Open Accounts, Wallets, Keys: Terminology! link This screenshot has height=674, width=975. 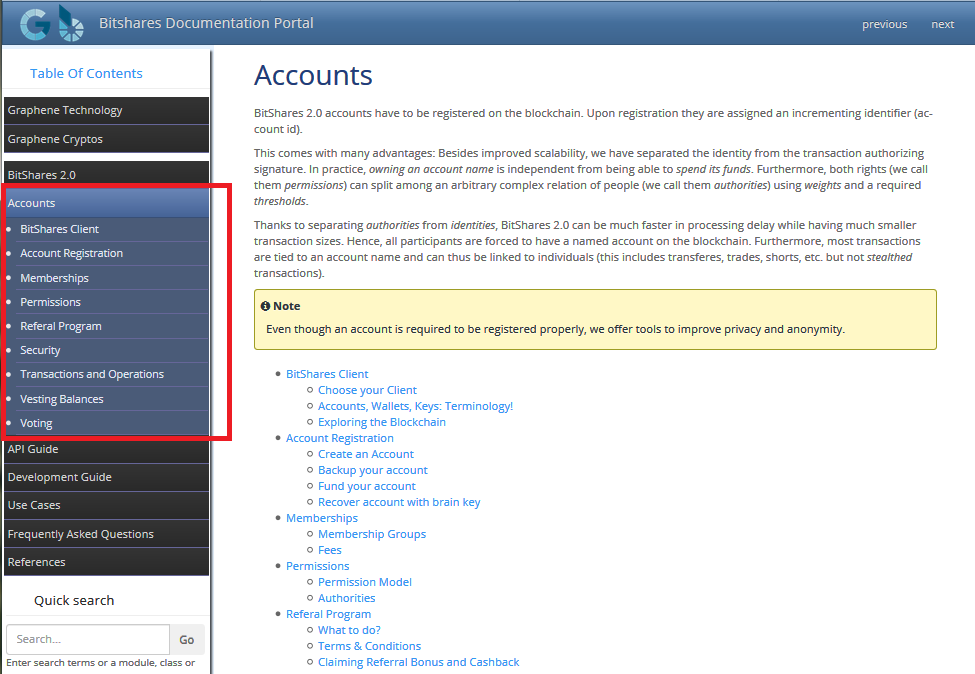pyautogui.click(x=415, y=407)
